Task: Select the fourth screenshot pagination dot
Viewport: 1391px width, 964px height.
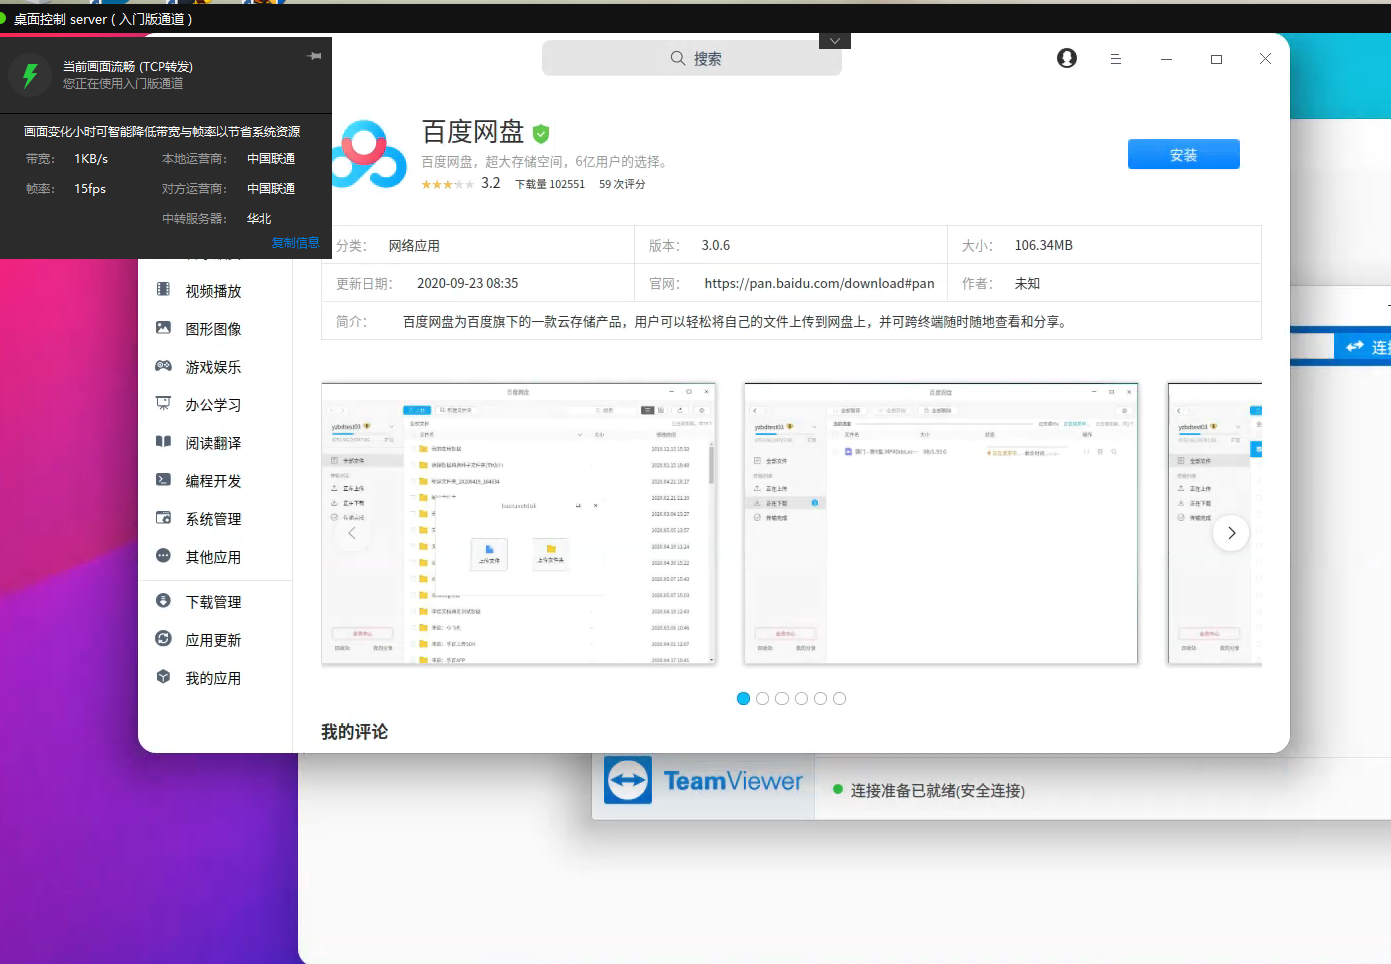Action: [801, 699]
